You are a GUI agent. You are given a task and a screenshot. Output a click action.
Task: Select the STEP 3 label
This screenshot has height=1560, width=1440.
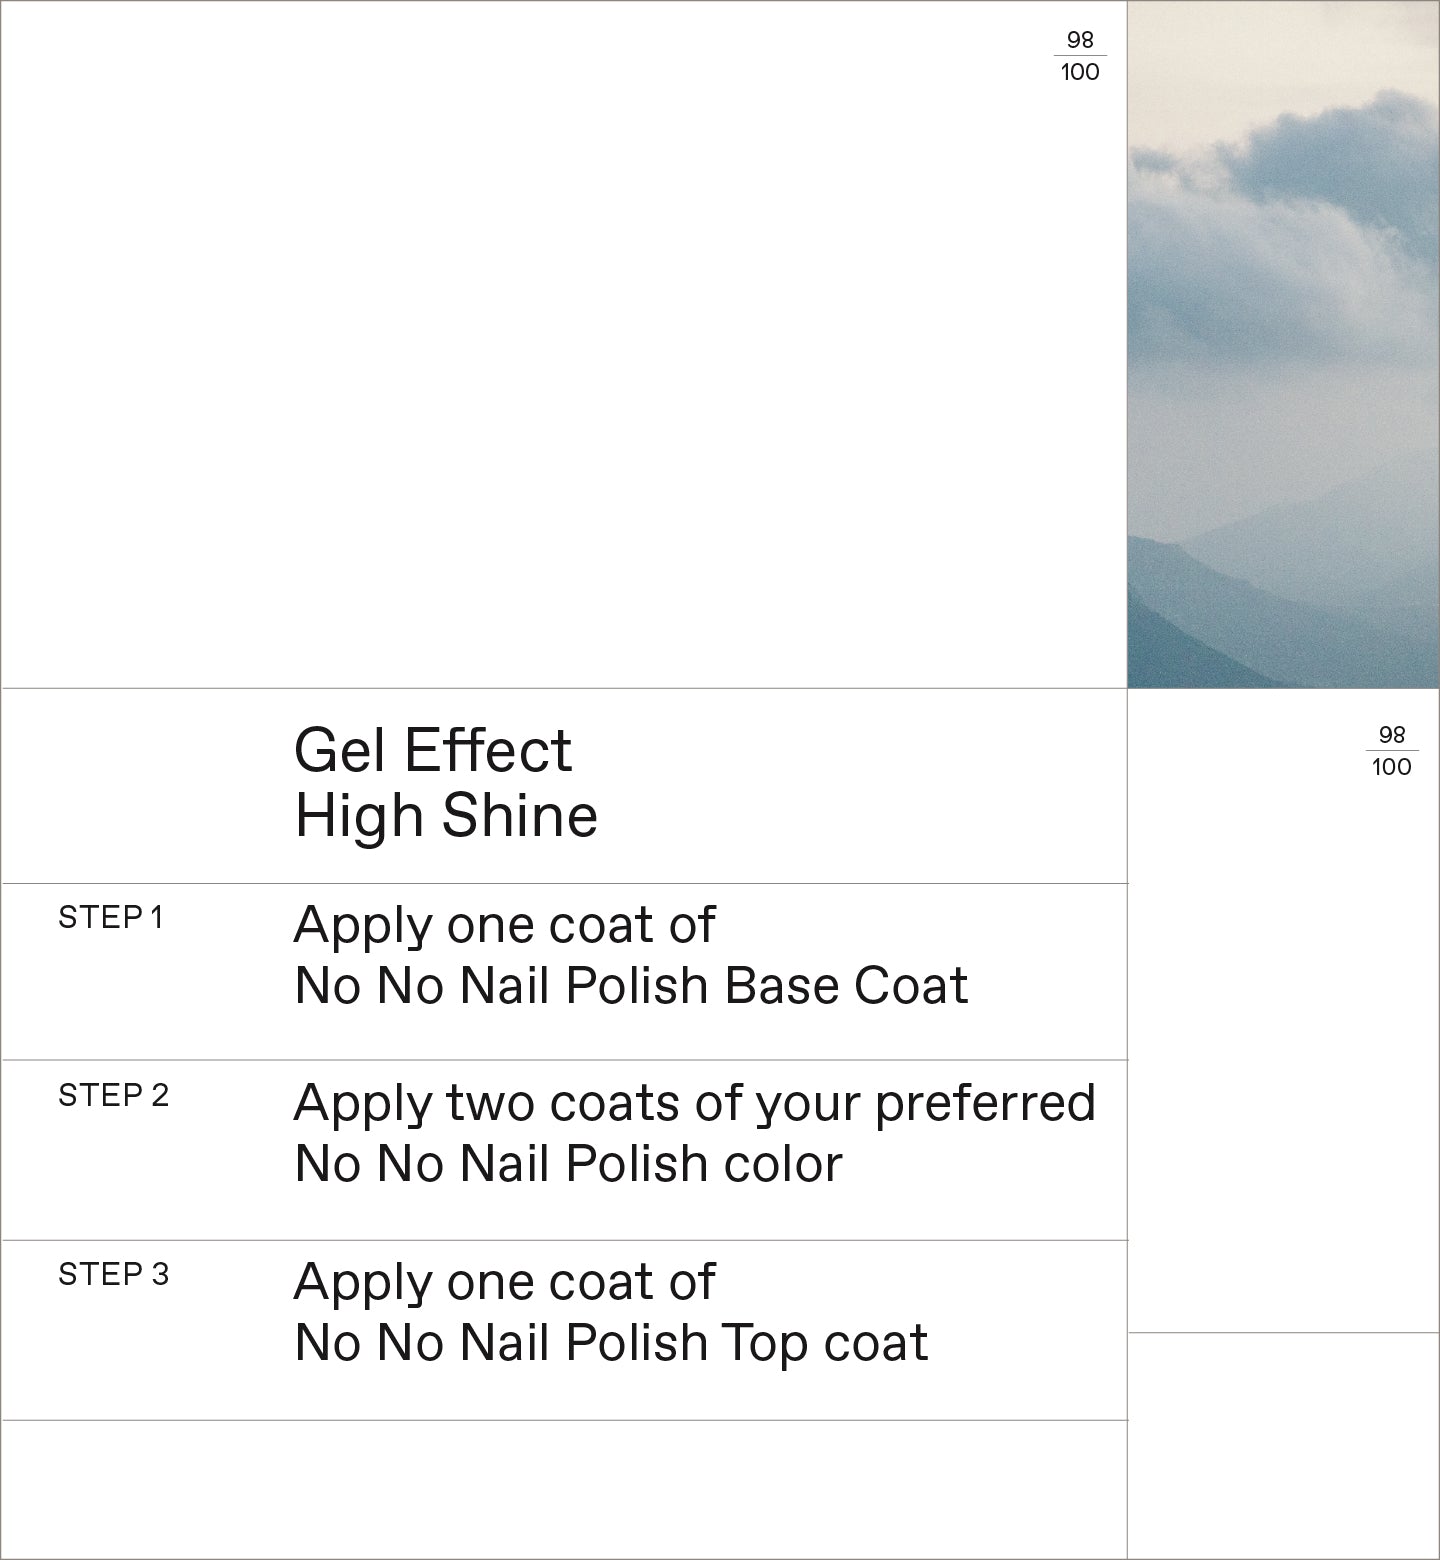pos(113,1274)
